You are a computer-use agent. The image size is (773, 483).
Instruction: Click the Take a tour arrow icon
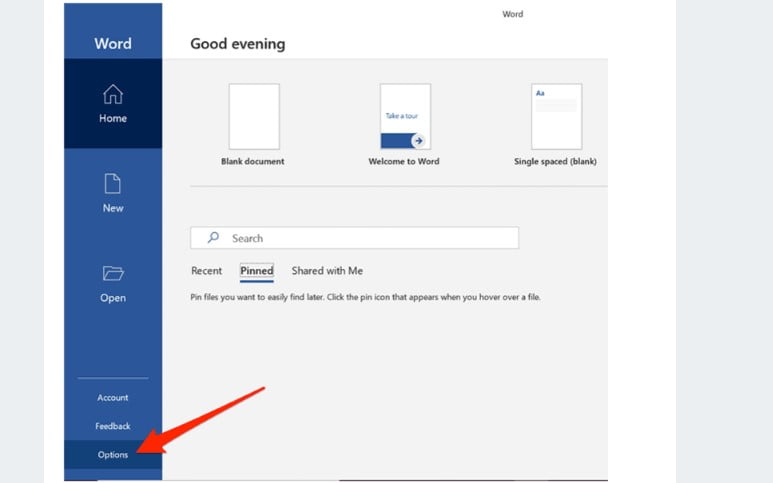418,140
